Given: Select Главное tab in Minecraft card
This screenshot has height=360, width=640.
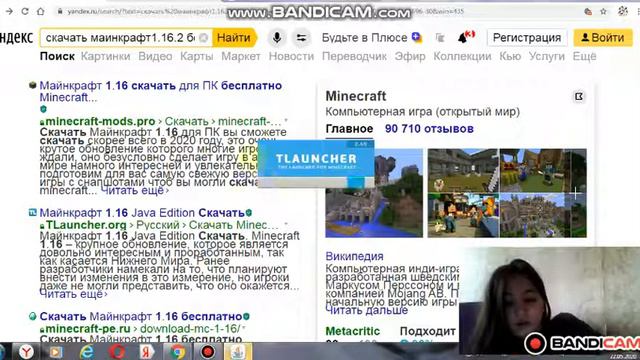Looking at the screenshot, I should [x=349, y=129].
